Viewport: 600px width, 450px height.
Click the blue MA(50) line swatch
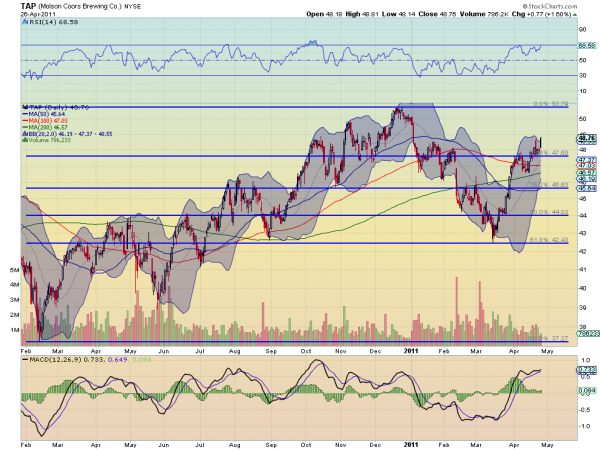coord(25,114)
